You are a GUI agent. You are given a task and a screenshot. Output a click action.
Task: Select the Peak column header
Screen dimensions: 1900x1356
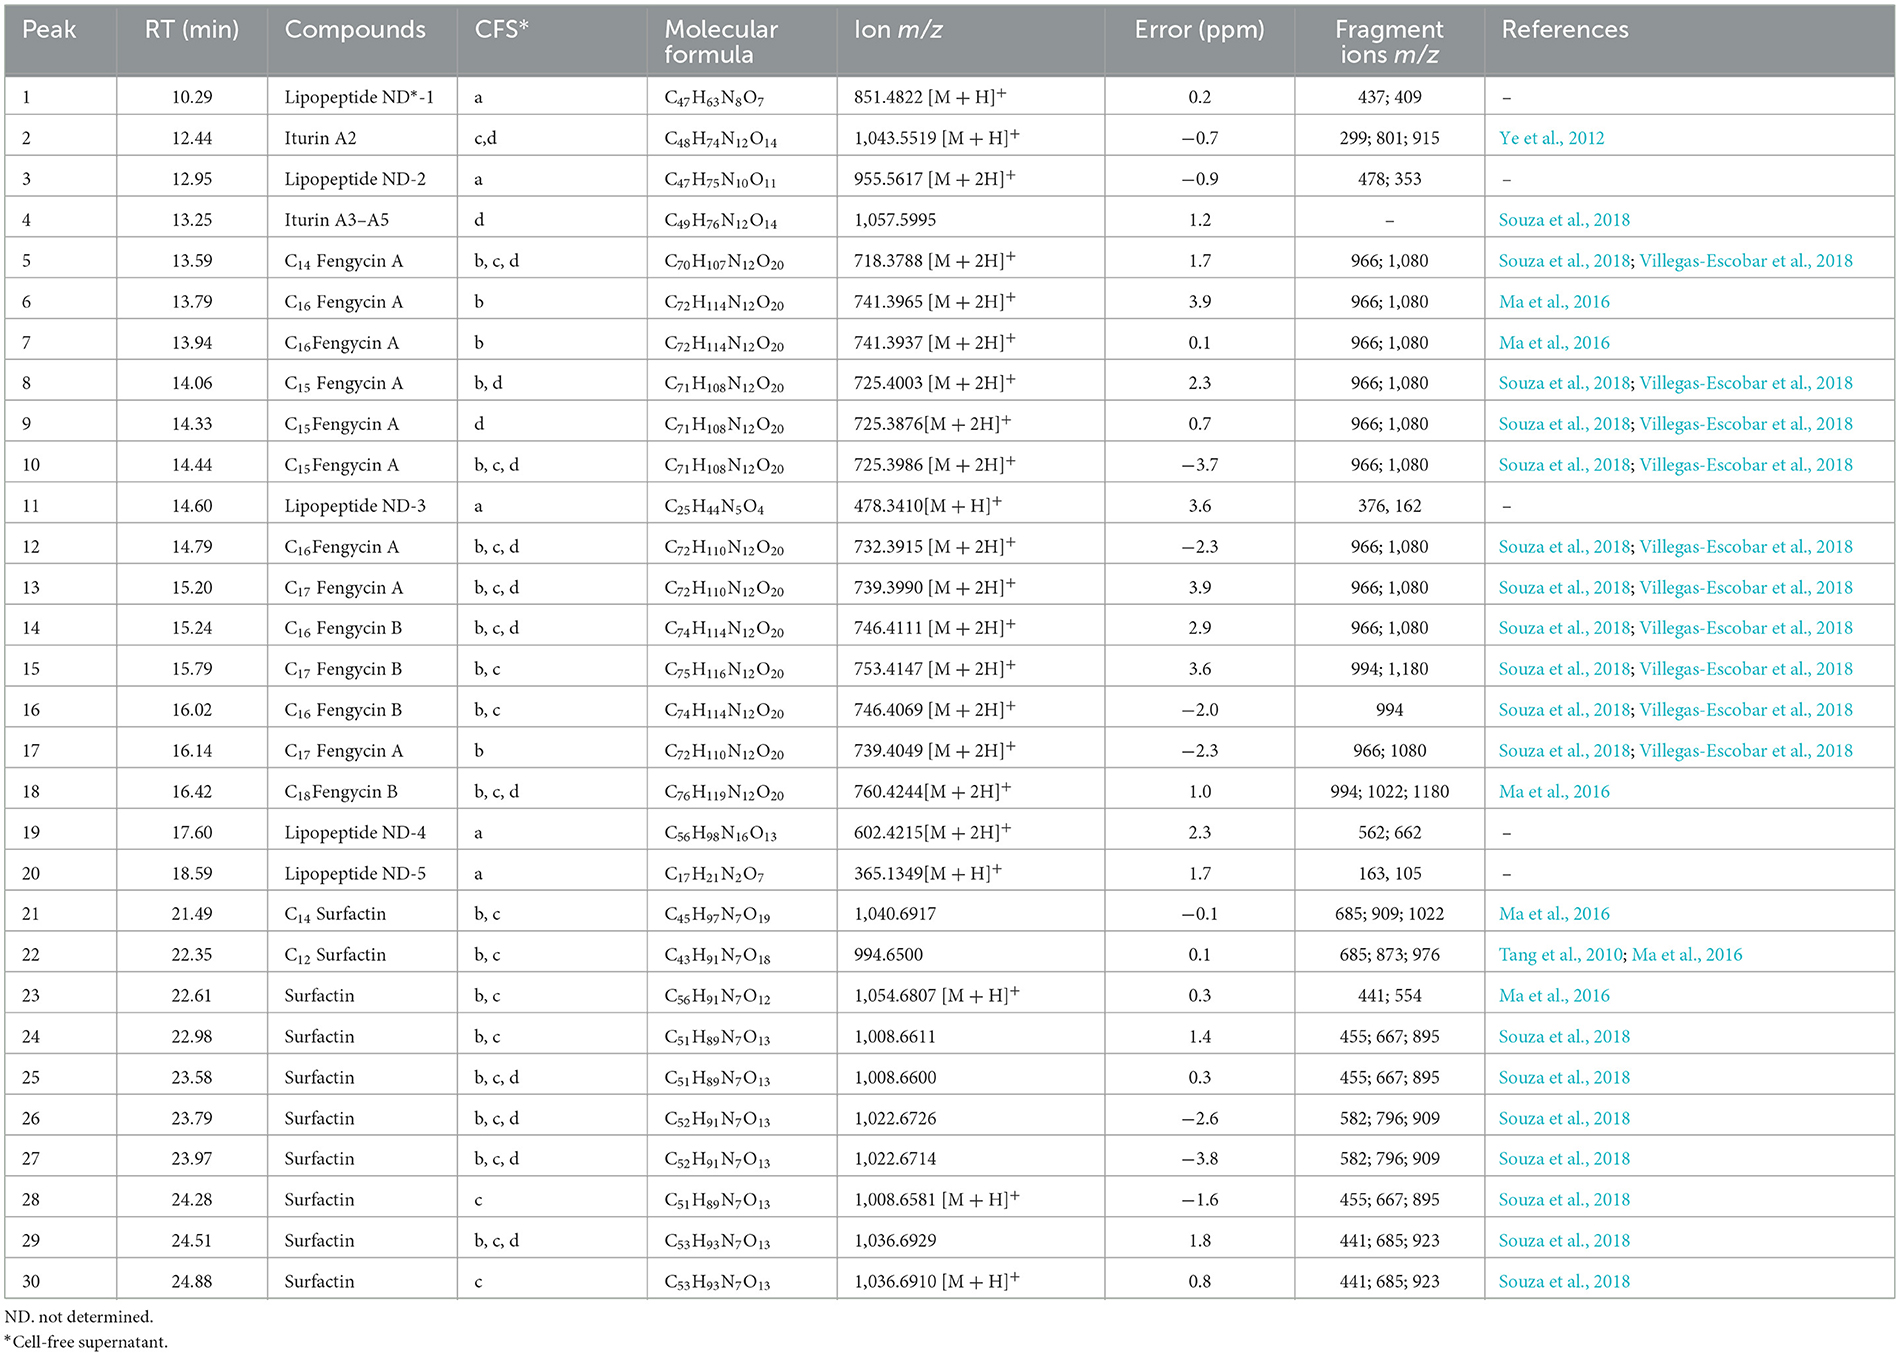click(x=49, y=30)
